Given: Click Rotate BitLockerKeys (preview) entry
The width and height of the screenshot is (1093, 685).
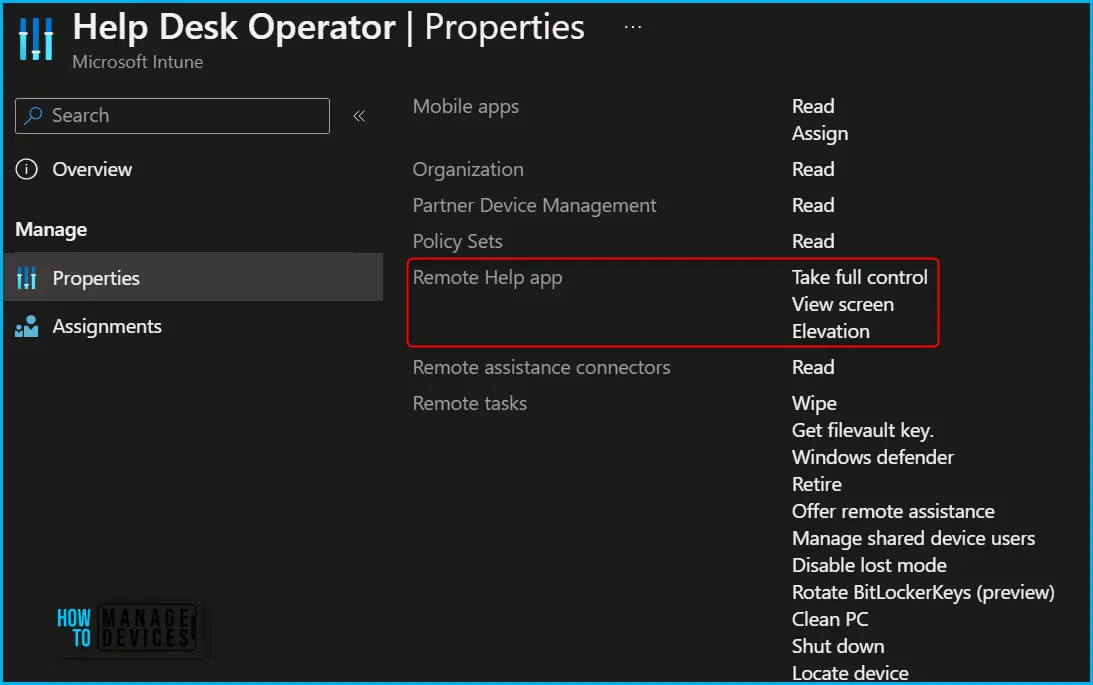Looking at the screenshot, I should coord(923,592).
